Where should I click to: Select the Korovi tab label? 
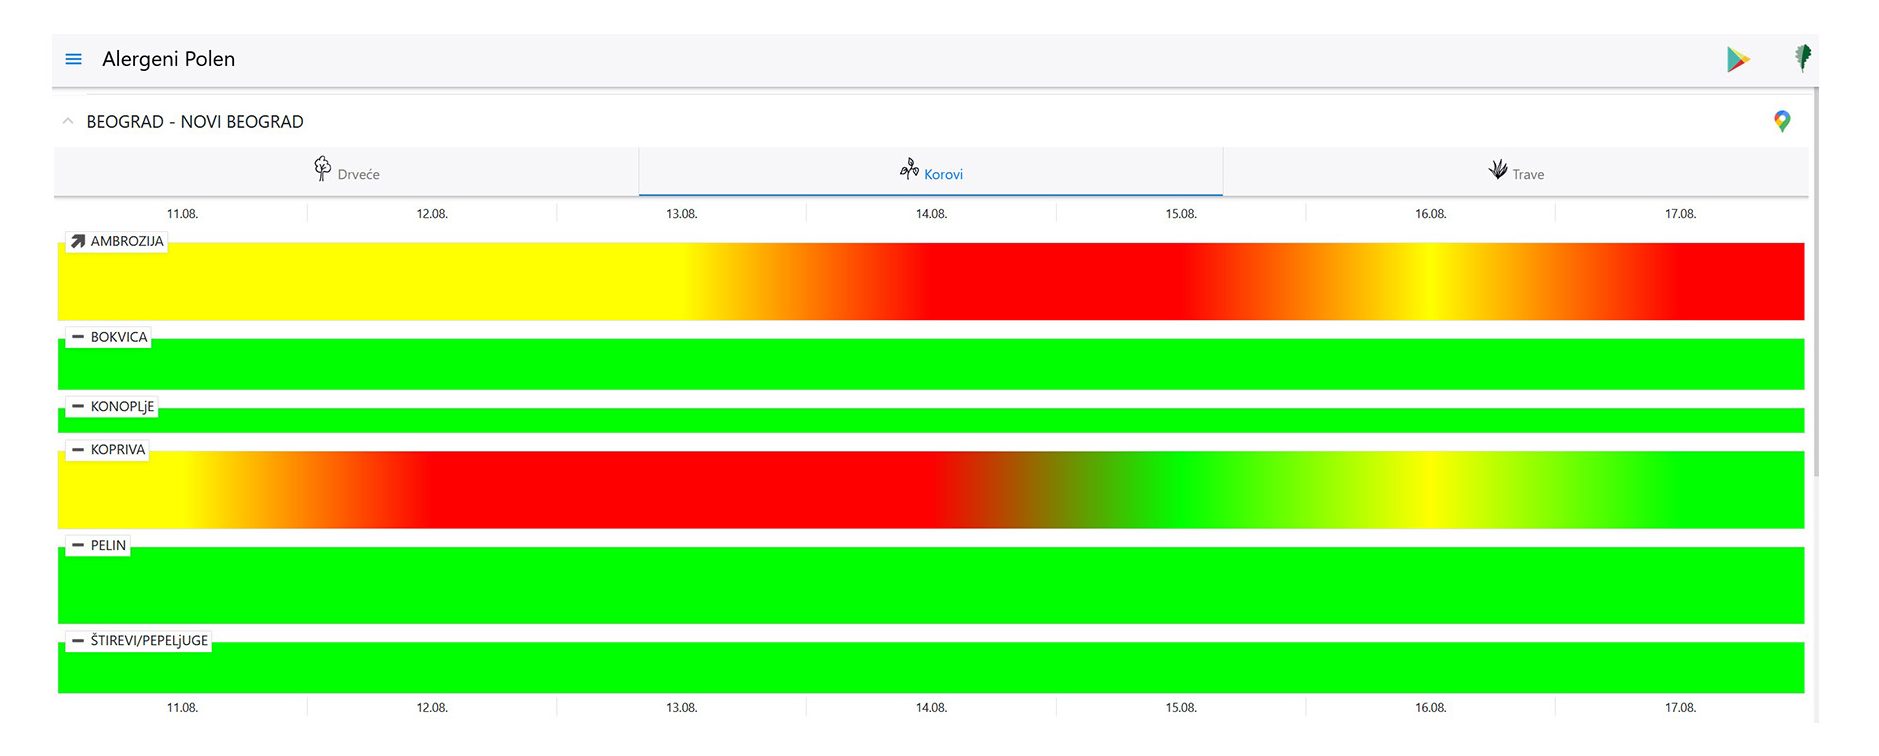point(943,174)
